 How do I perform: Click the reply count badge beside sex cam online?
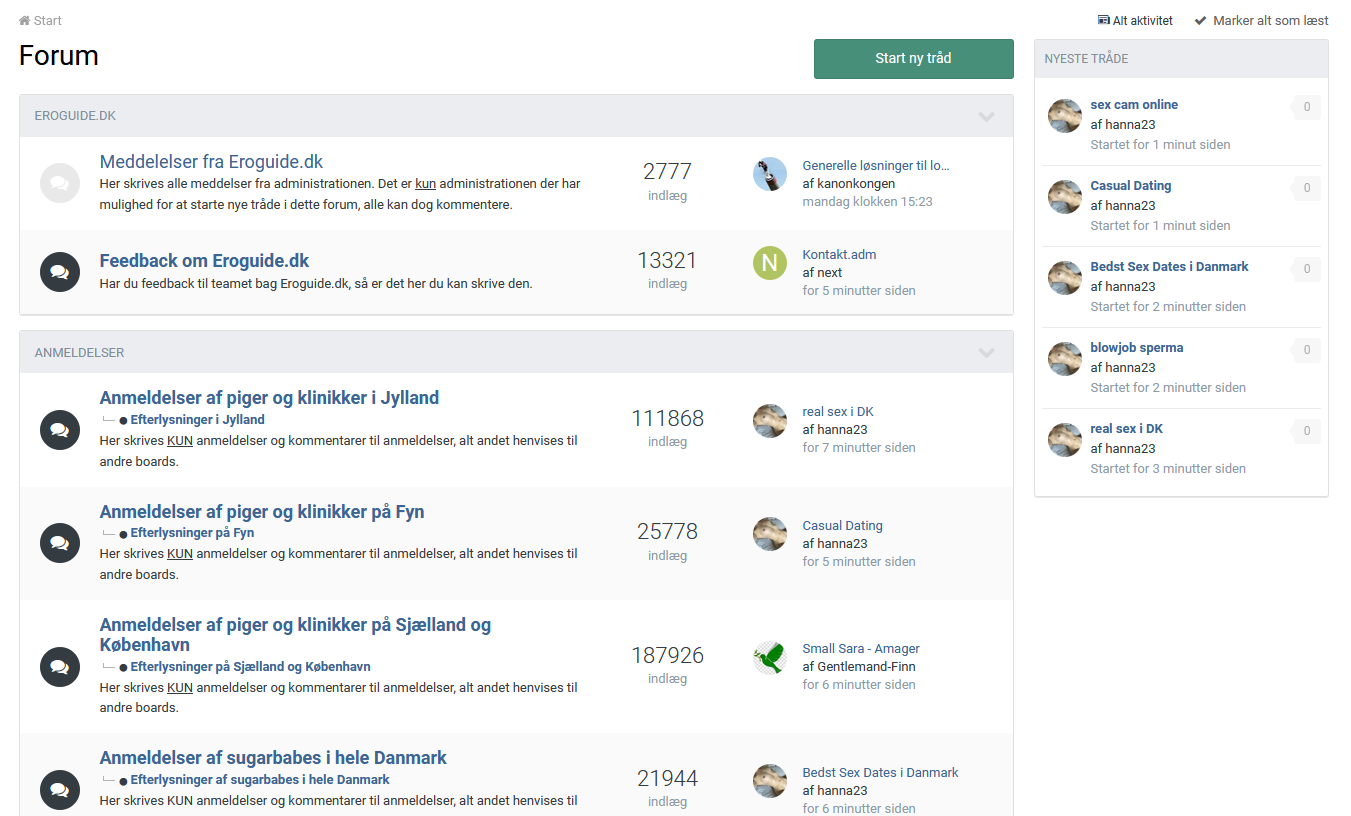[1306, 107]
